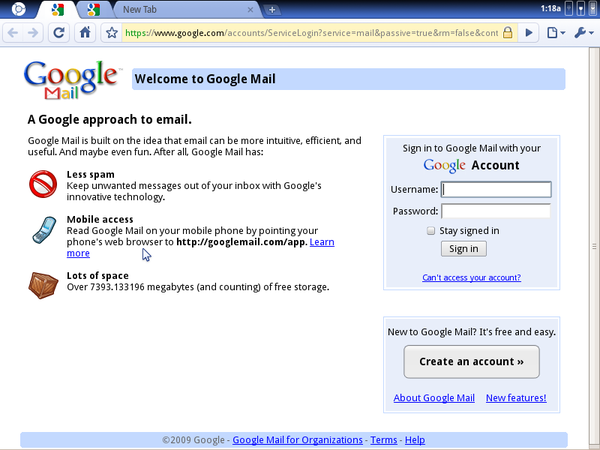
Task: Open Google Mail for Organizations link
Action: point(297,440)
